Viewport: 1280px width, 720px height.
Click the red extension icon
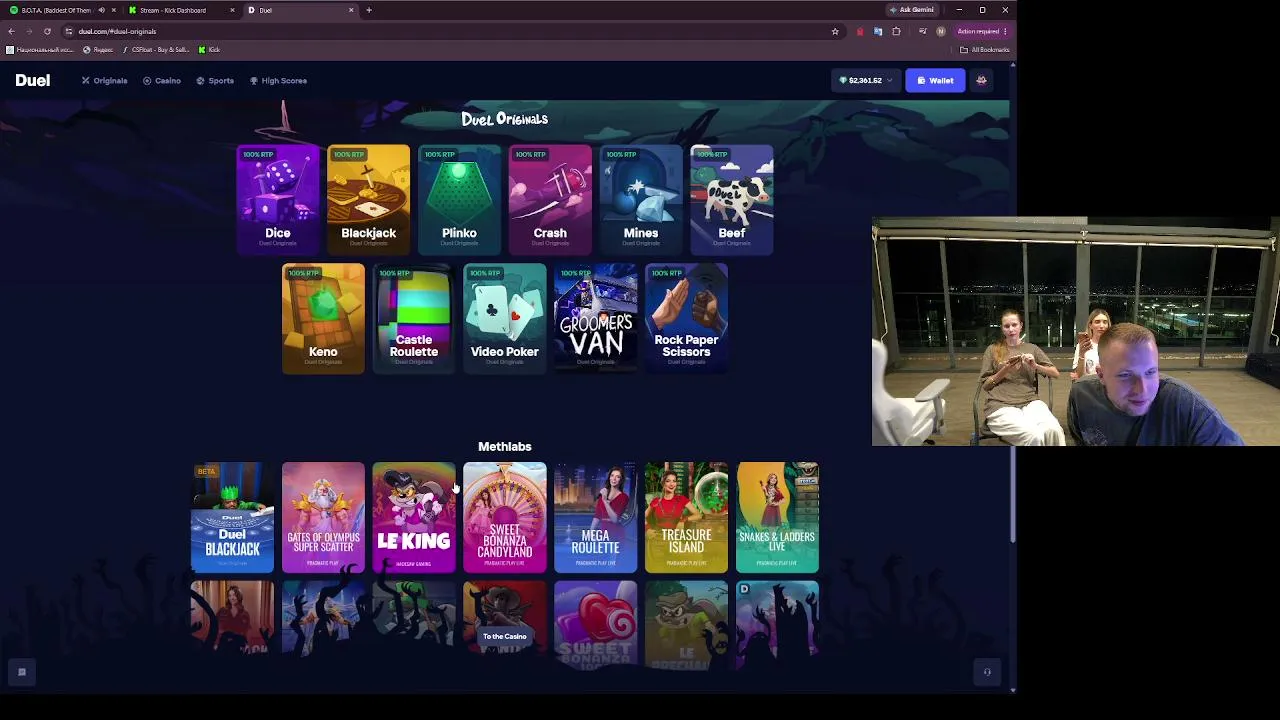pyautogui.click(x=860, y=31)
